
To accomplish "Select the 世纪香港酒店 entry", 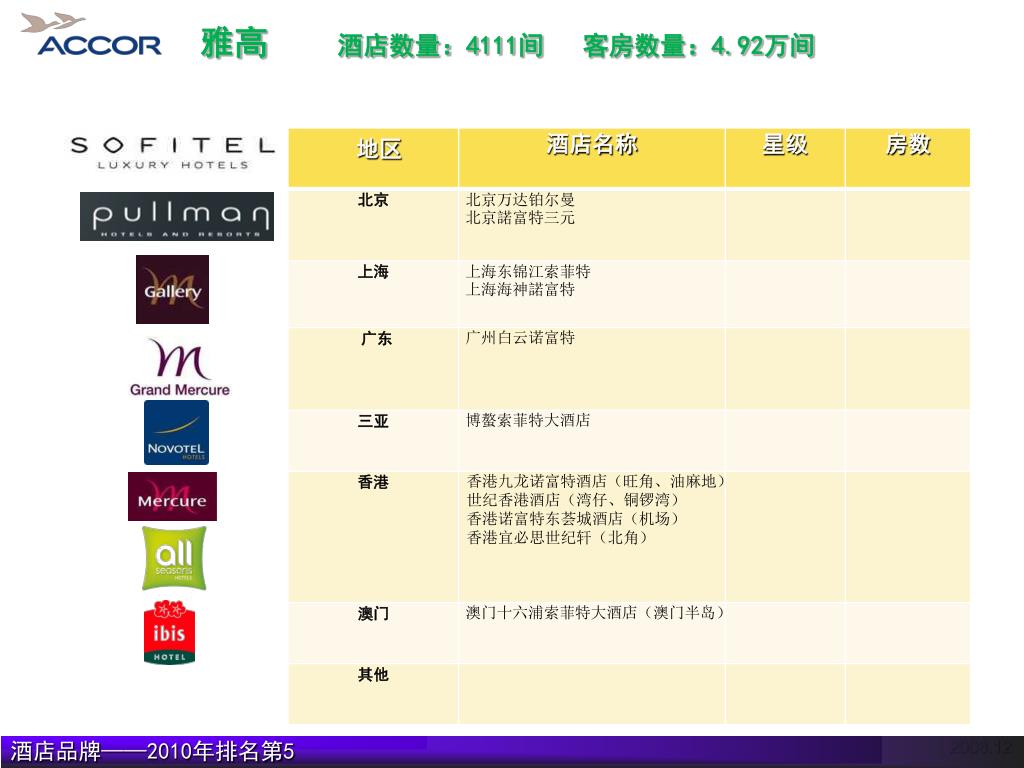I will coord(575,500).
